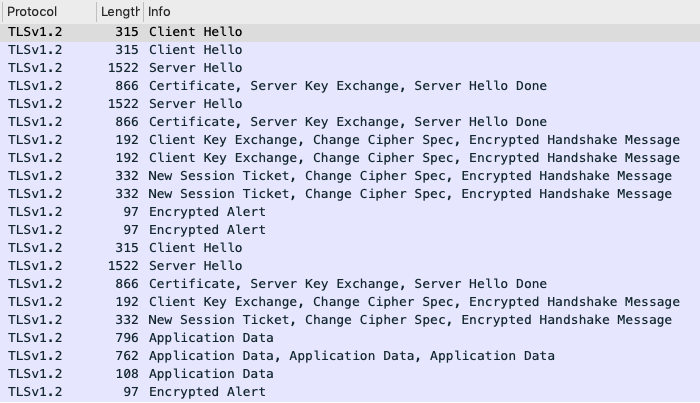The image size is (700, 403).
Task: Select the row listing three Application Data records
Action: pos(350,356)
